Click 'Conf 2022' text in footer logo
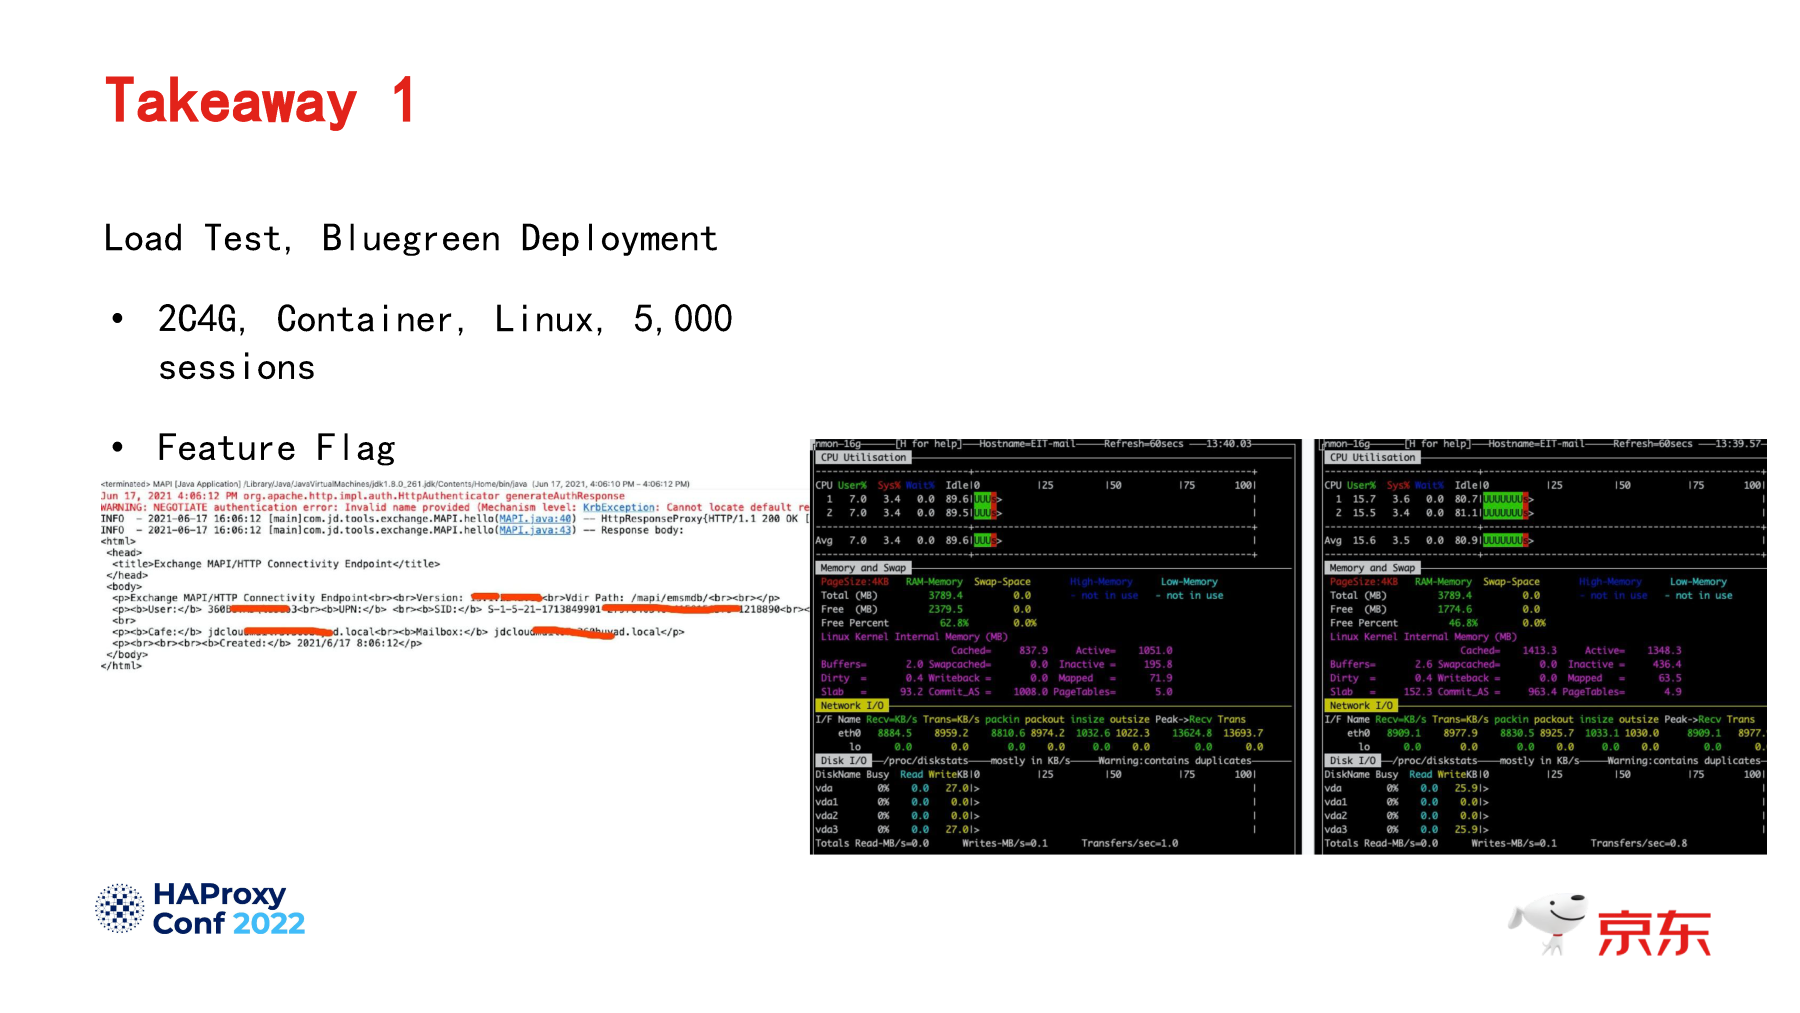 pos(229,924)
